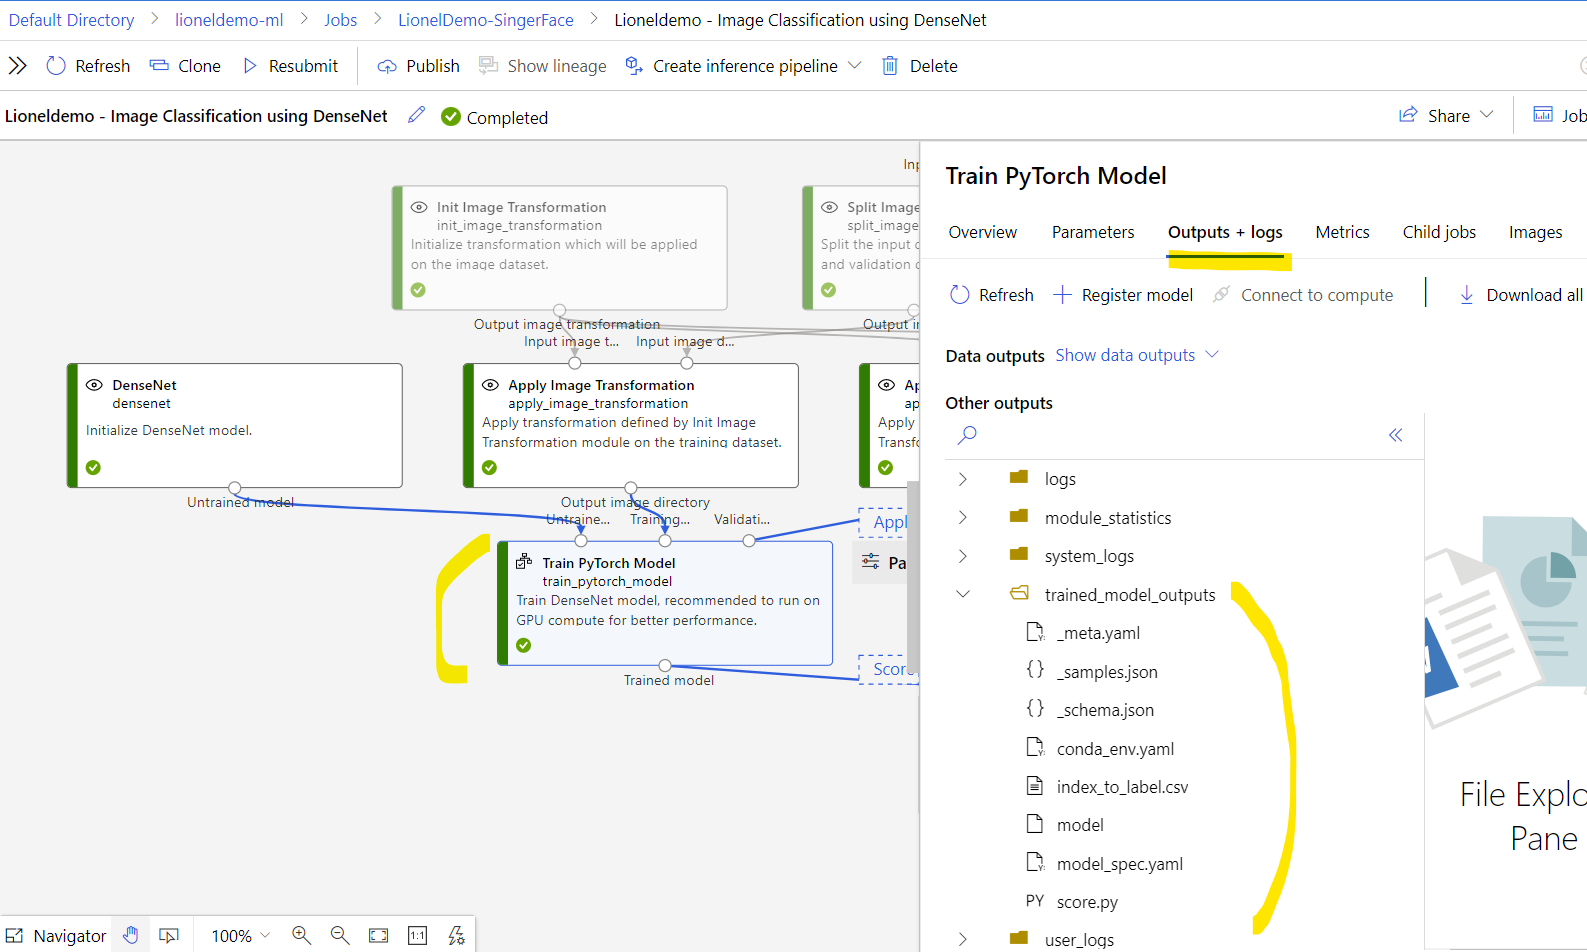
Task: Expand the system_logs folder
Action: tap(962, 556)
